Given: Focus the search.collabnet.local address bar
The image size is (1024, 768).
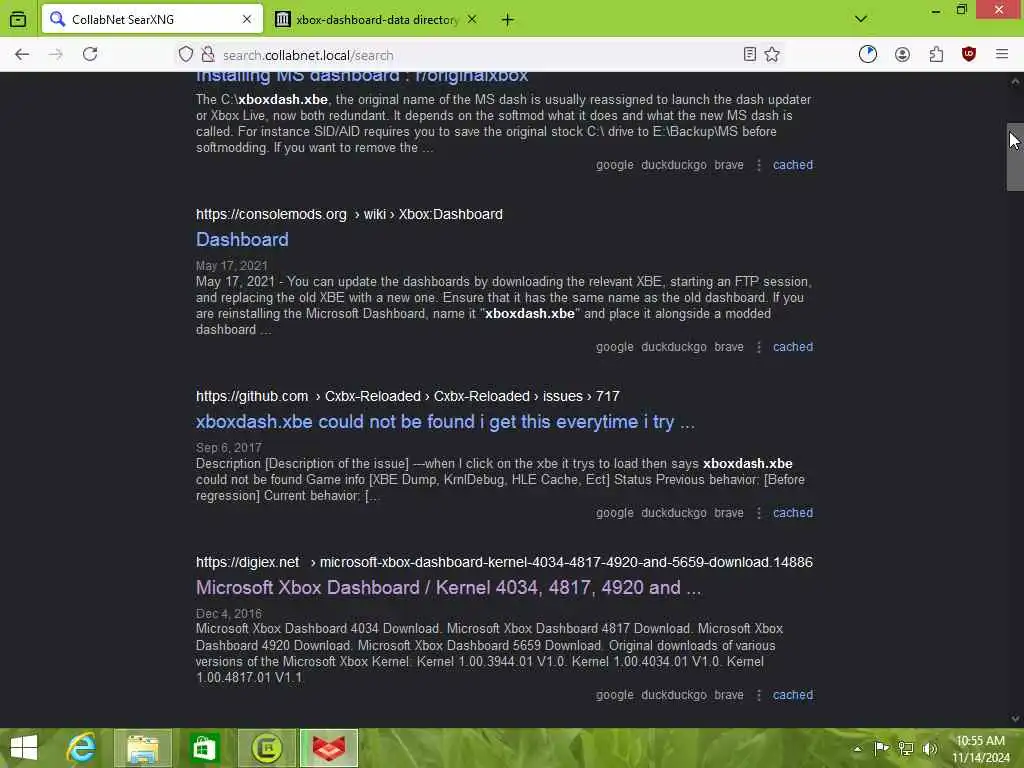Looking at the screenshot, I should (x=477, y=55).
